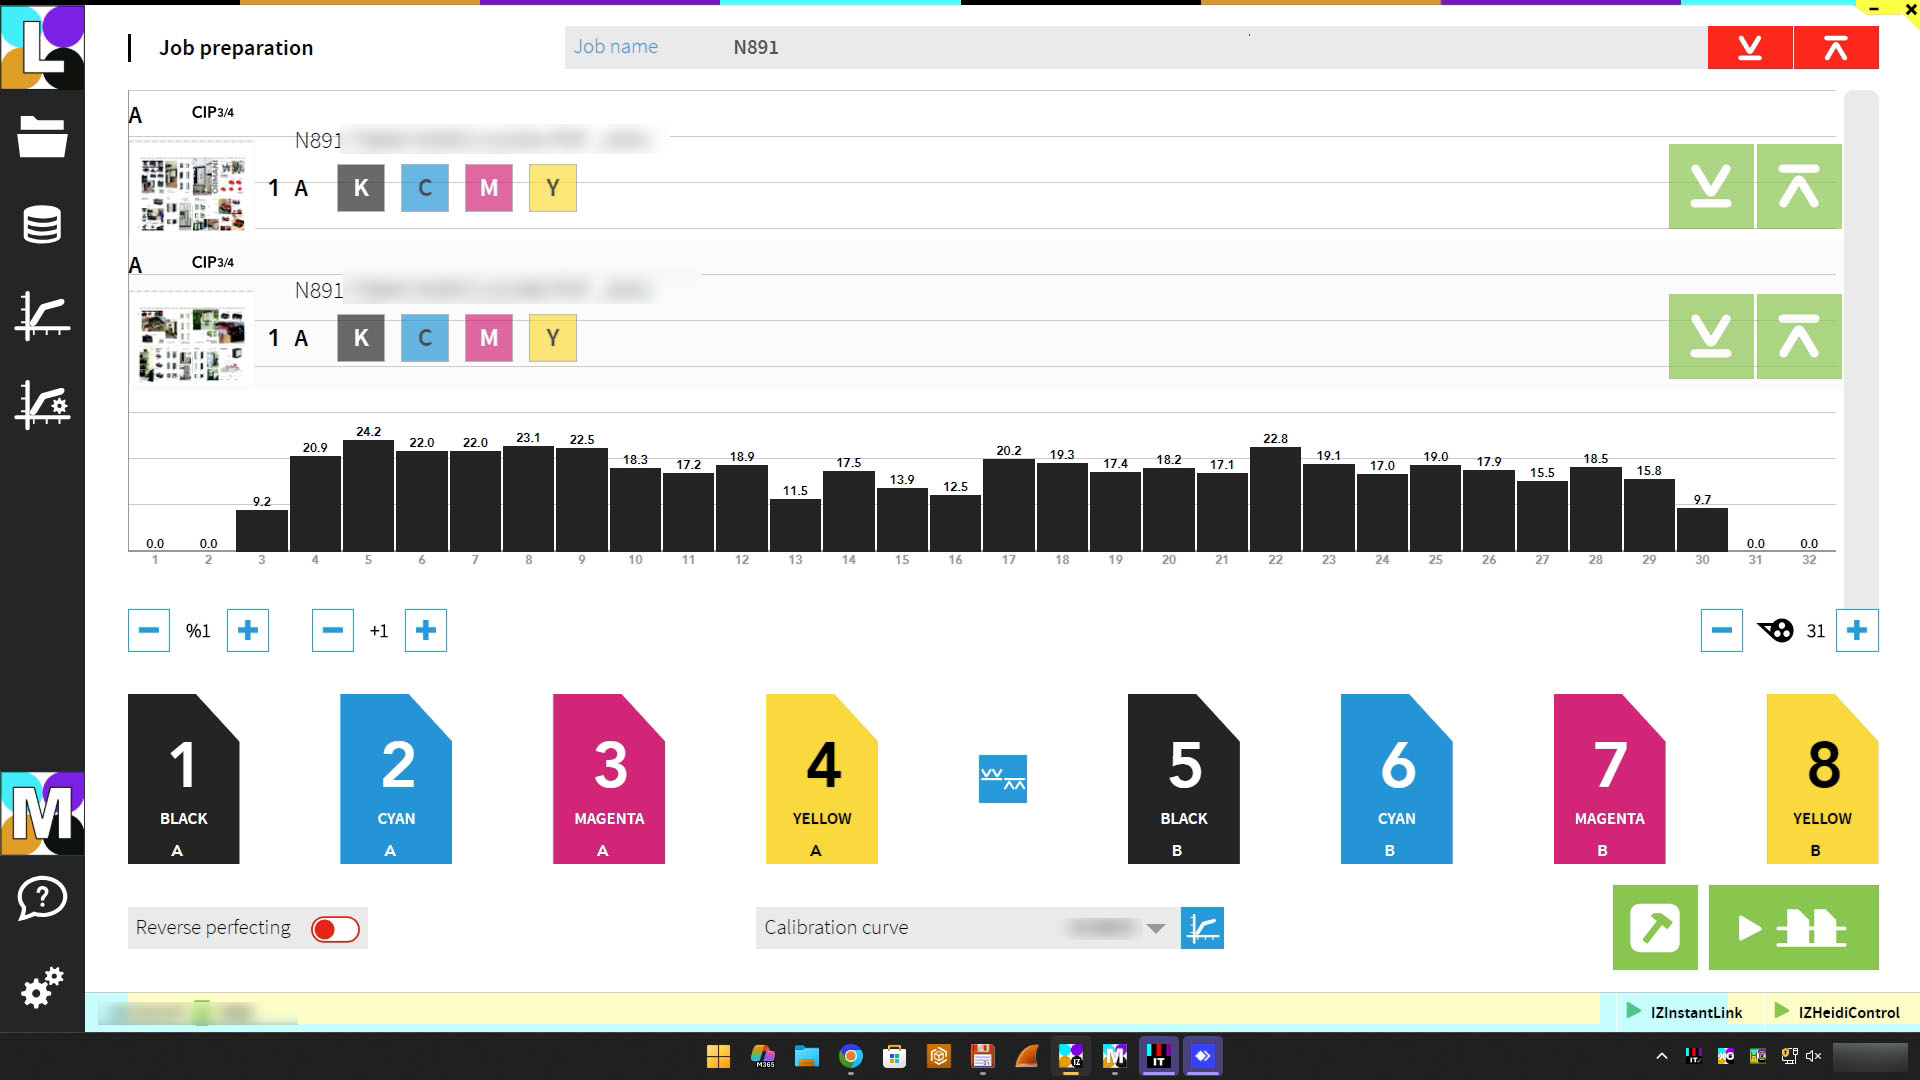
Task: Click the blue curve icon beside calibration dropdown
Action: (x=1202, y=928)
